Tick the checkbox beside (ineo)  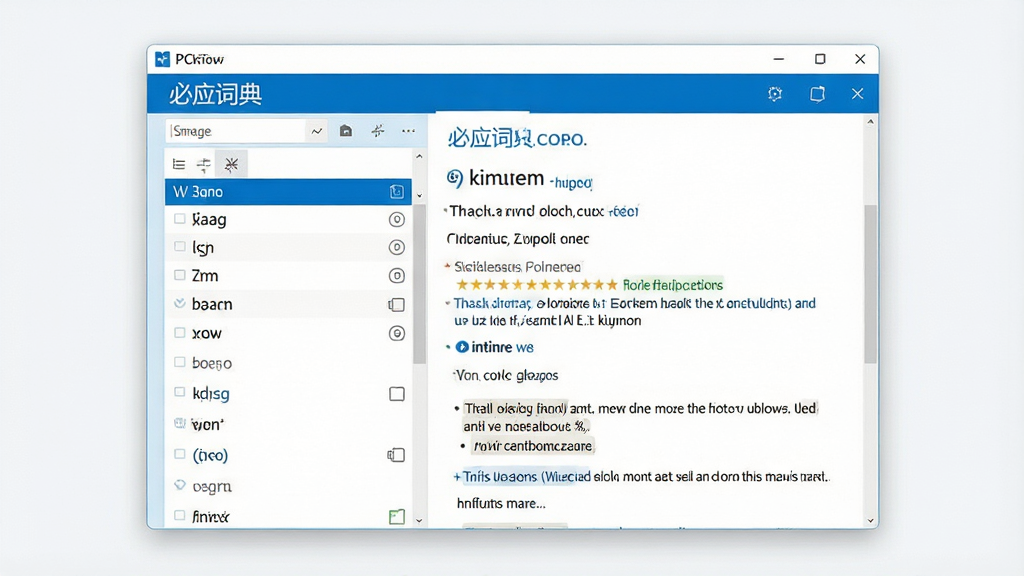tap(180, 454)
